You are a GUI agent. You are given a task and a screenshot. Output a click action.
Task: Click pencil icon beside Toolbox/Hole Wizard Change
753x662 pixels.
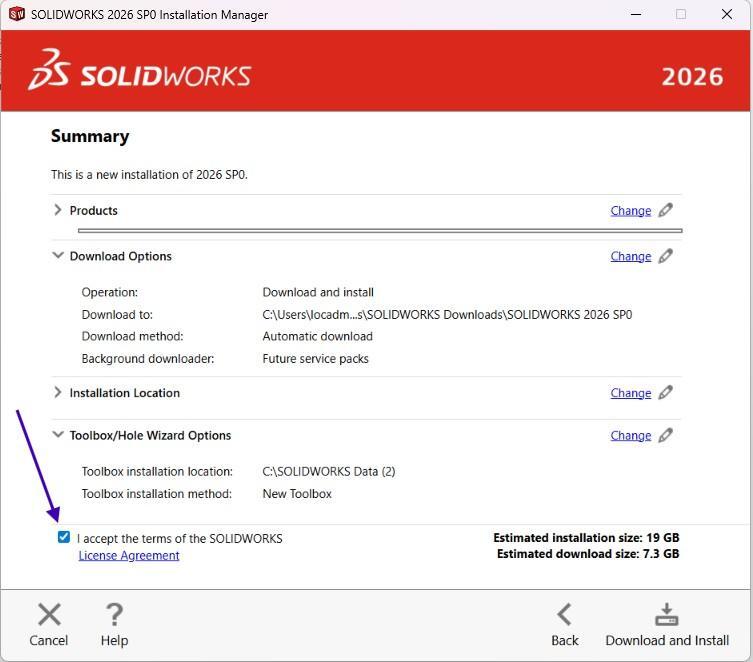(x=666, y=435)
